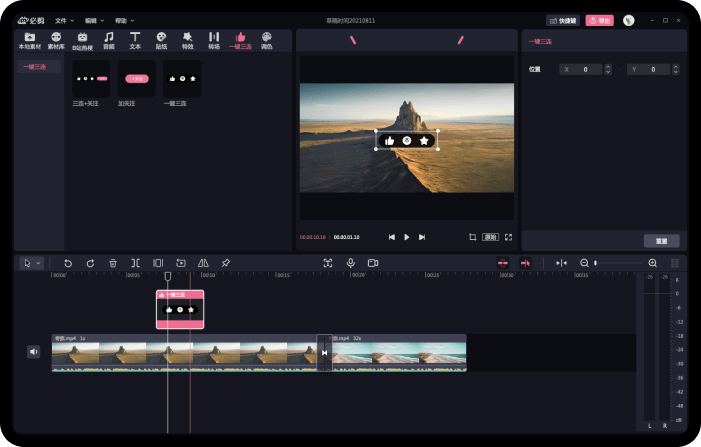Open the 音频 audio tab
Screen dimensions: 701x447
point(108,40)
